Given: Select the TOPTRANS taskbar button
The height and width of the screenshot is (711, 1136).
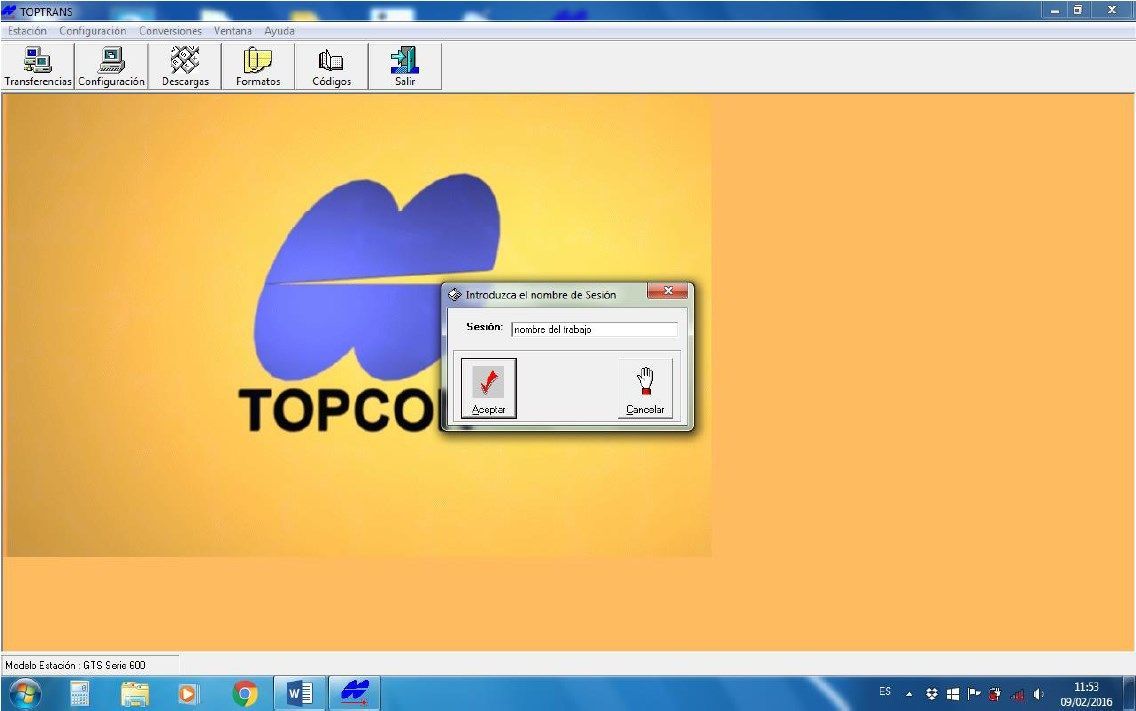Looking at the screenshot, I should (x=355, y=694).
